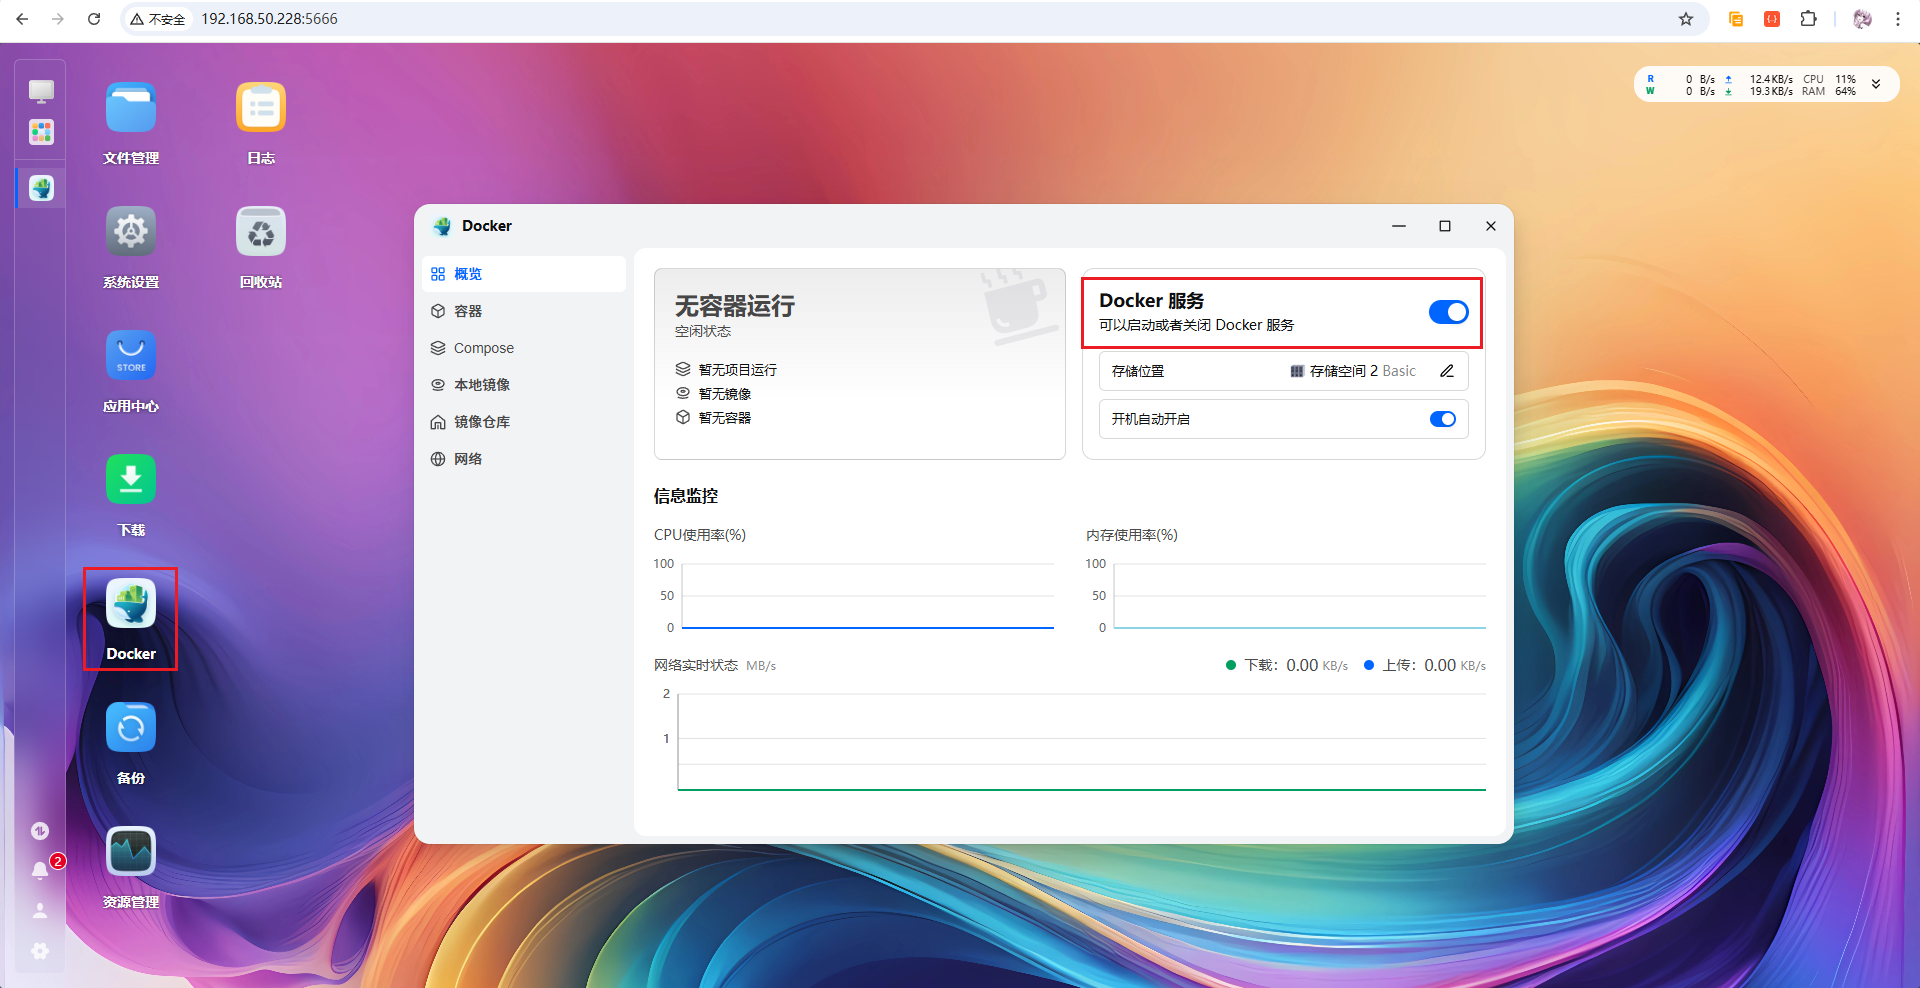Turn off the Docker 服务 switch
Screen dimensions: 1920x988
[x=1448, y=312]
